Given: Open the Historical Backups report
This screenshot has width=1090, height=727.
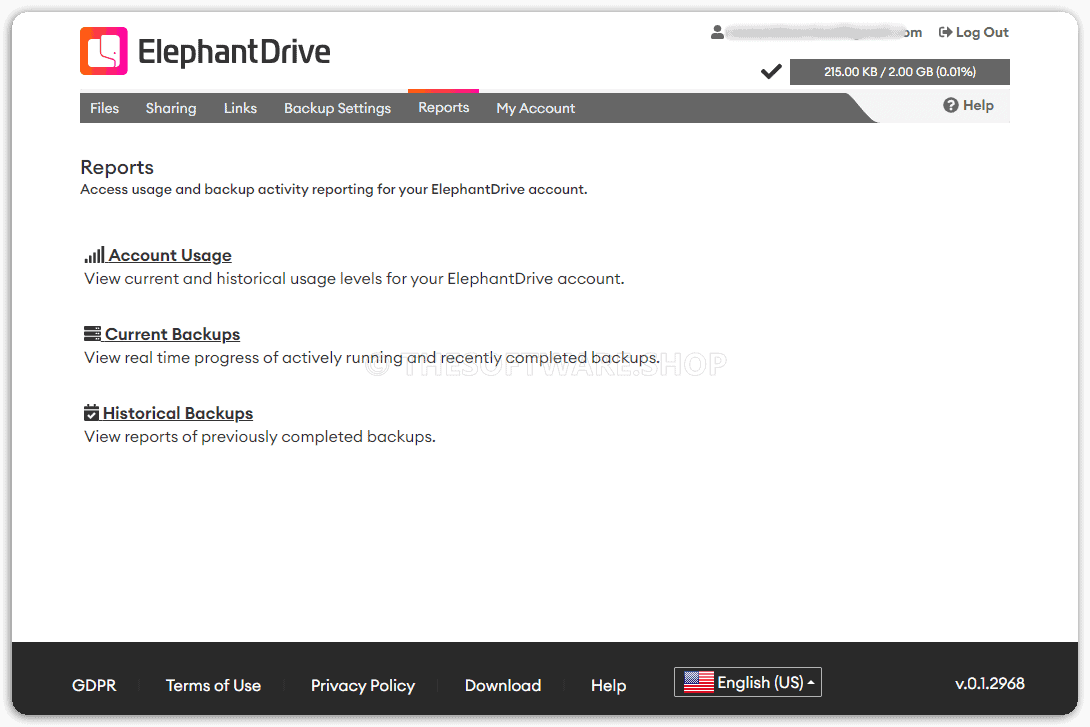Looking at the screenshot, I should (x=178, y=414).
